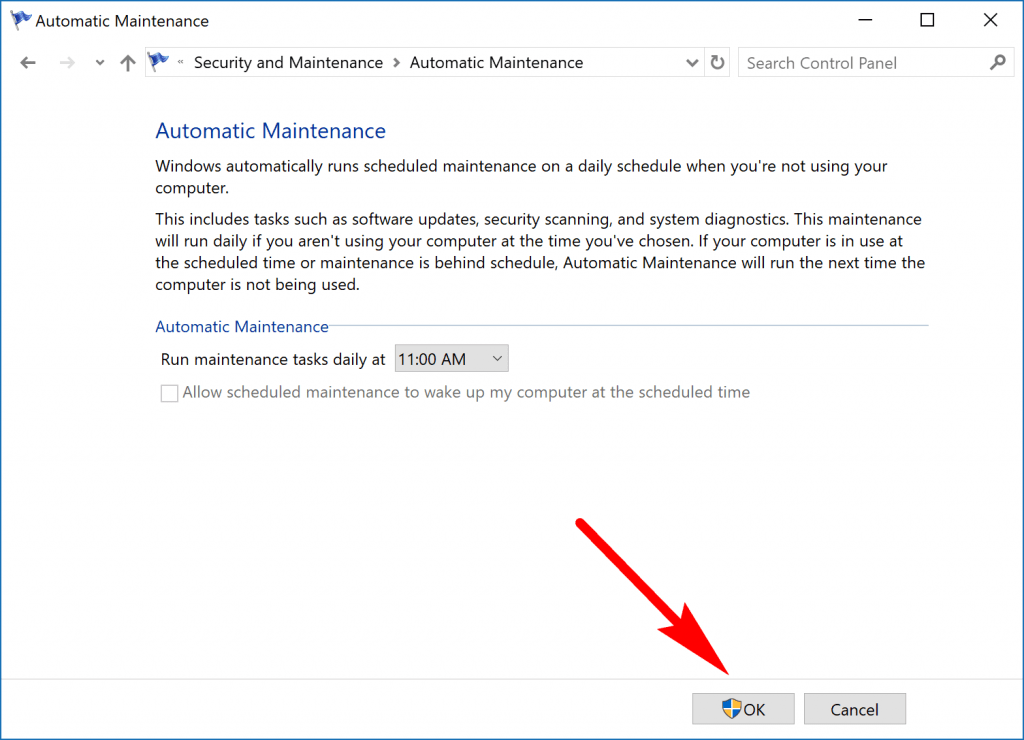Click the forward navigation arrow
1024x740 pixels.
coord(67,62)
